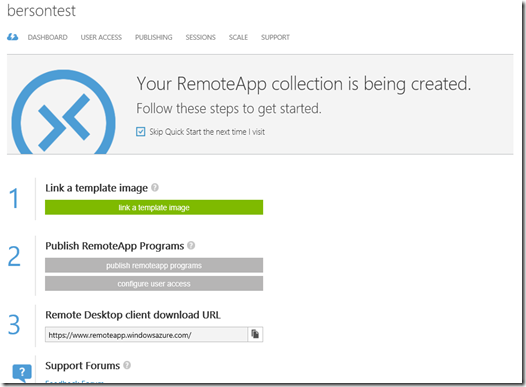Show help for Support Forums
Image resolution: width=526 pixels, height=387 pixels.
[127, 365]
